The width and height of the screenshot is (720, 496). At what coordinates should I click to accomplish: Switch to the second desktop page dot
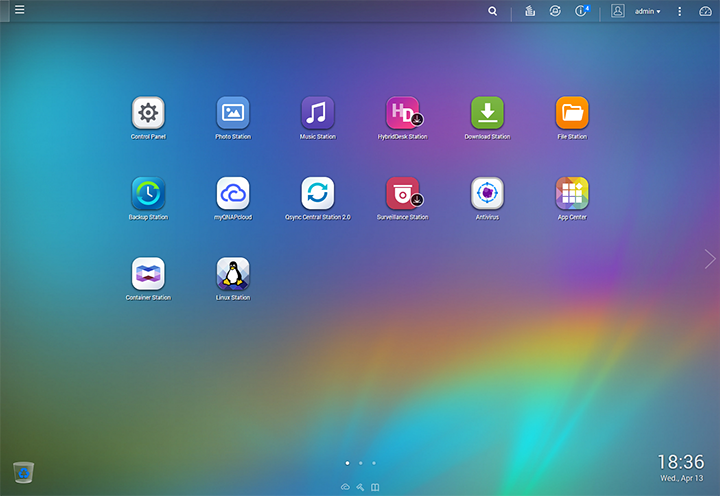point(360,463)
